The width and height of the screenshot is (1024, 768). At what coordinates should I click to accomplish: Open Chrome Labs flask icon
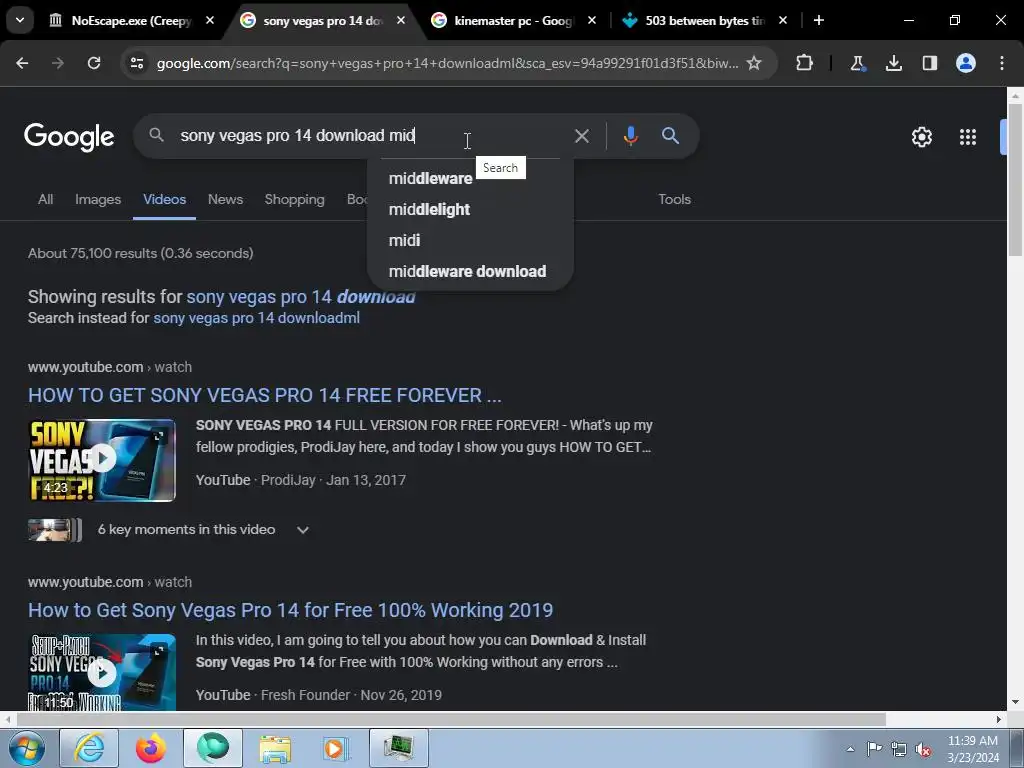pos(857,63)
